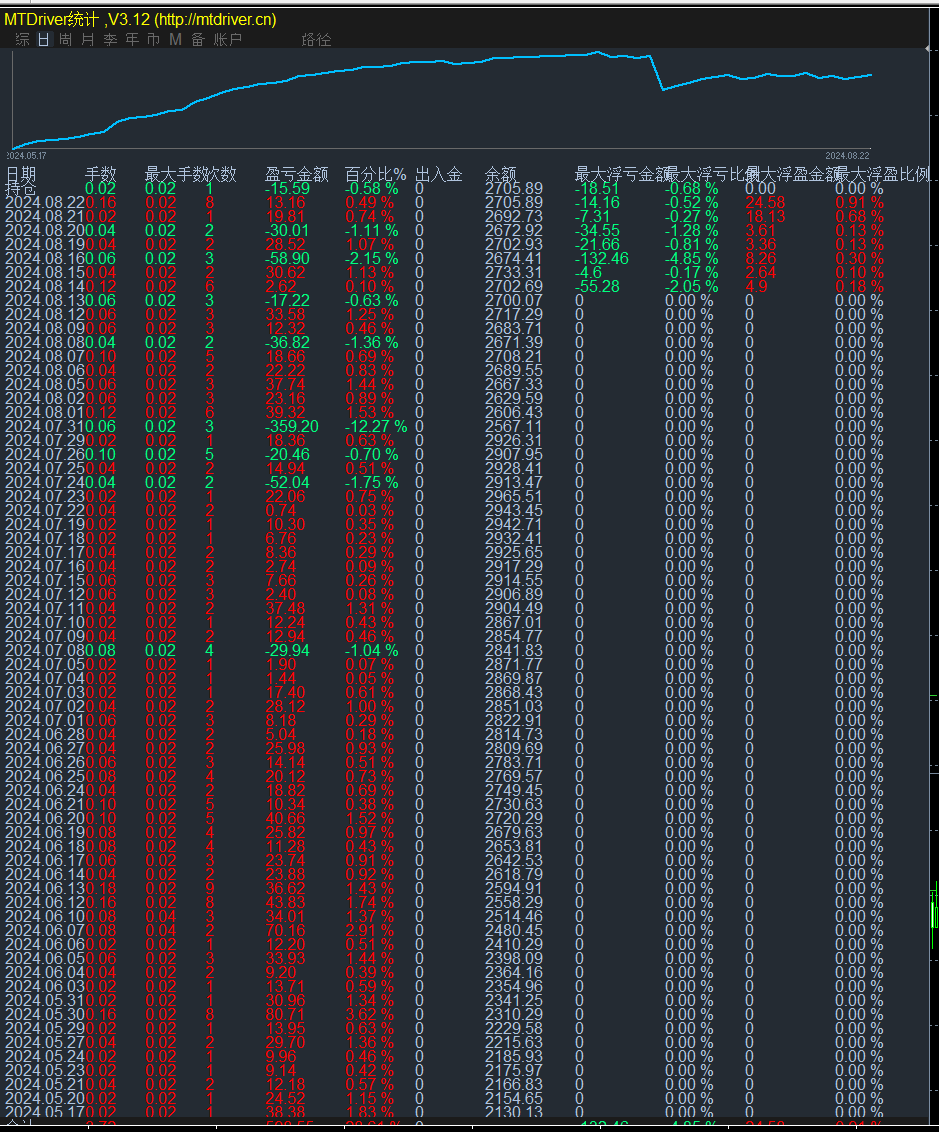
Task: Switch to the 综 summary tab
Action: pos(22,40)
